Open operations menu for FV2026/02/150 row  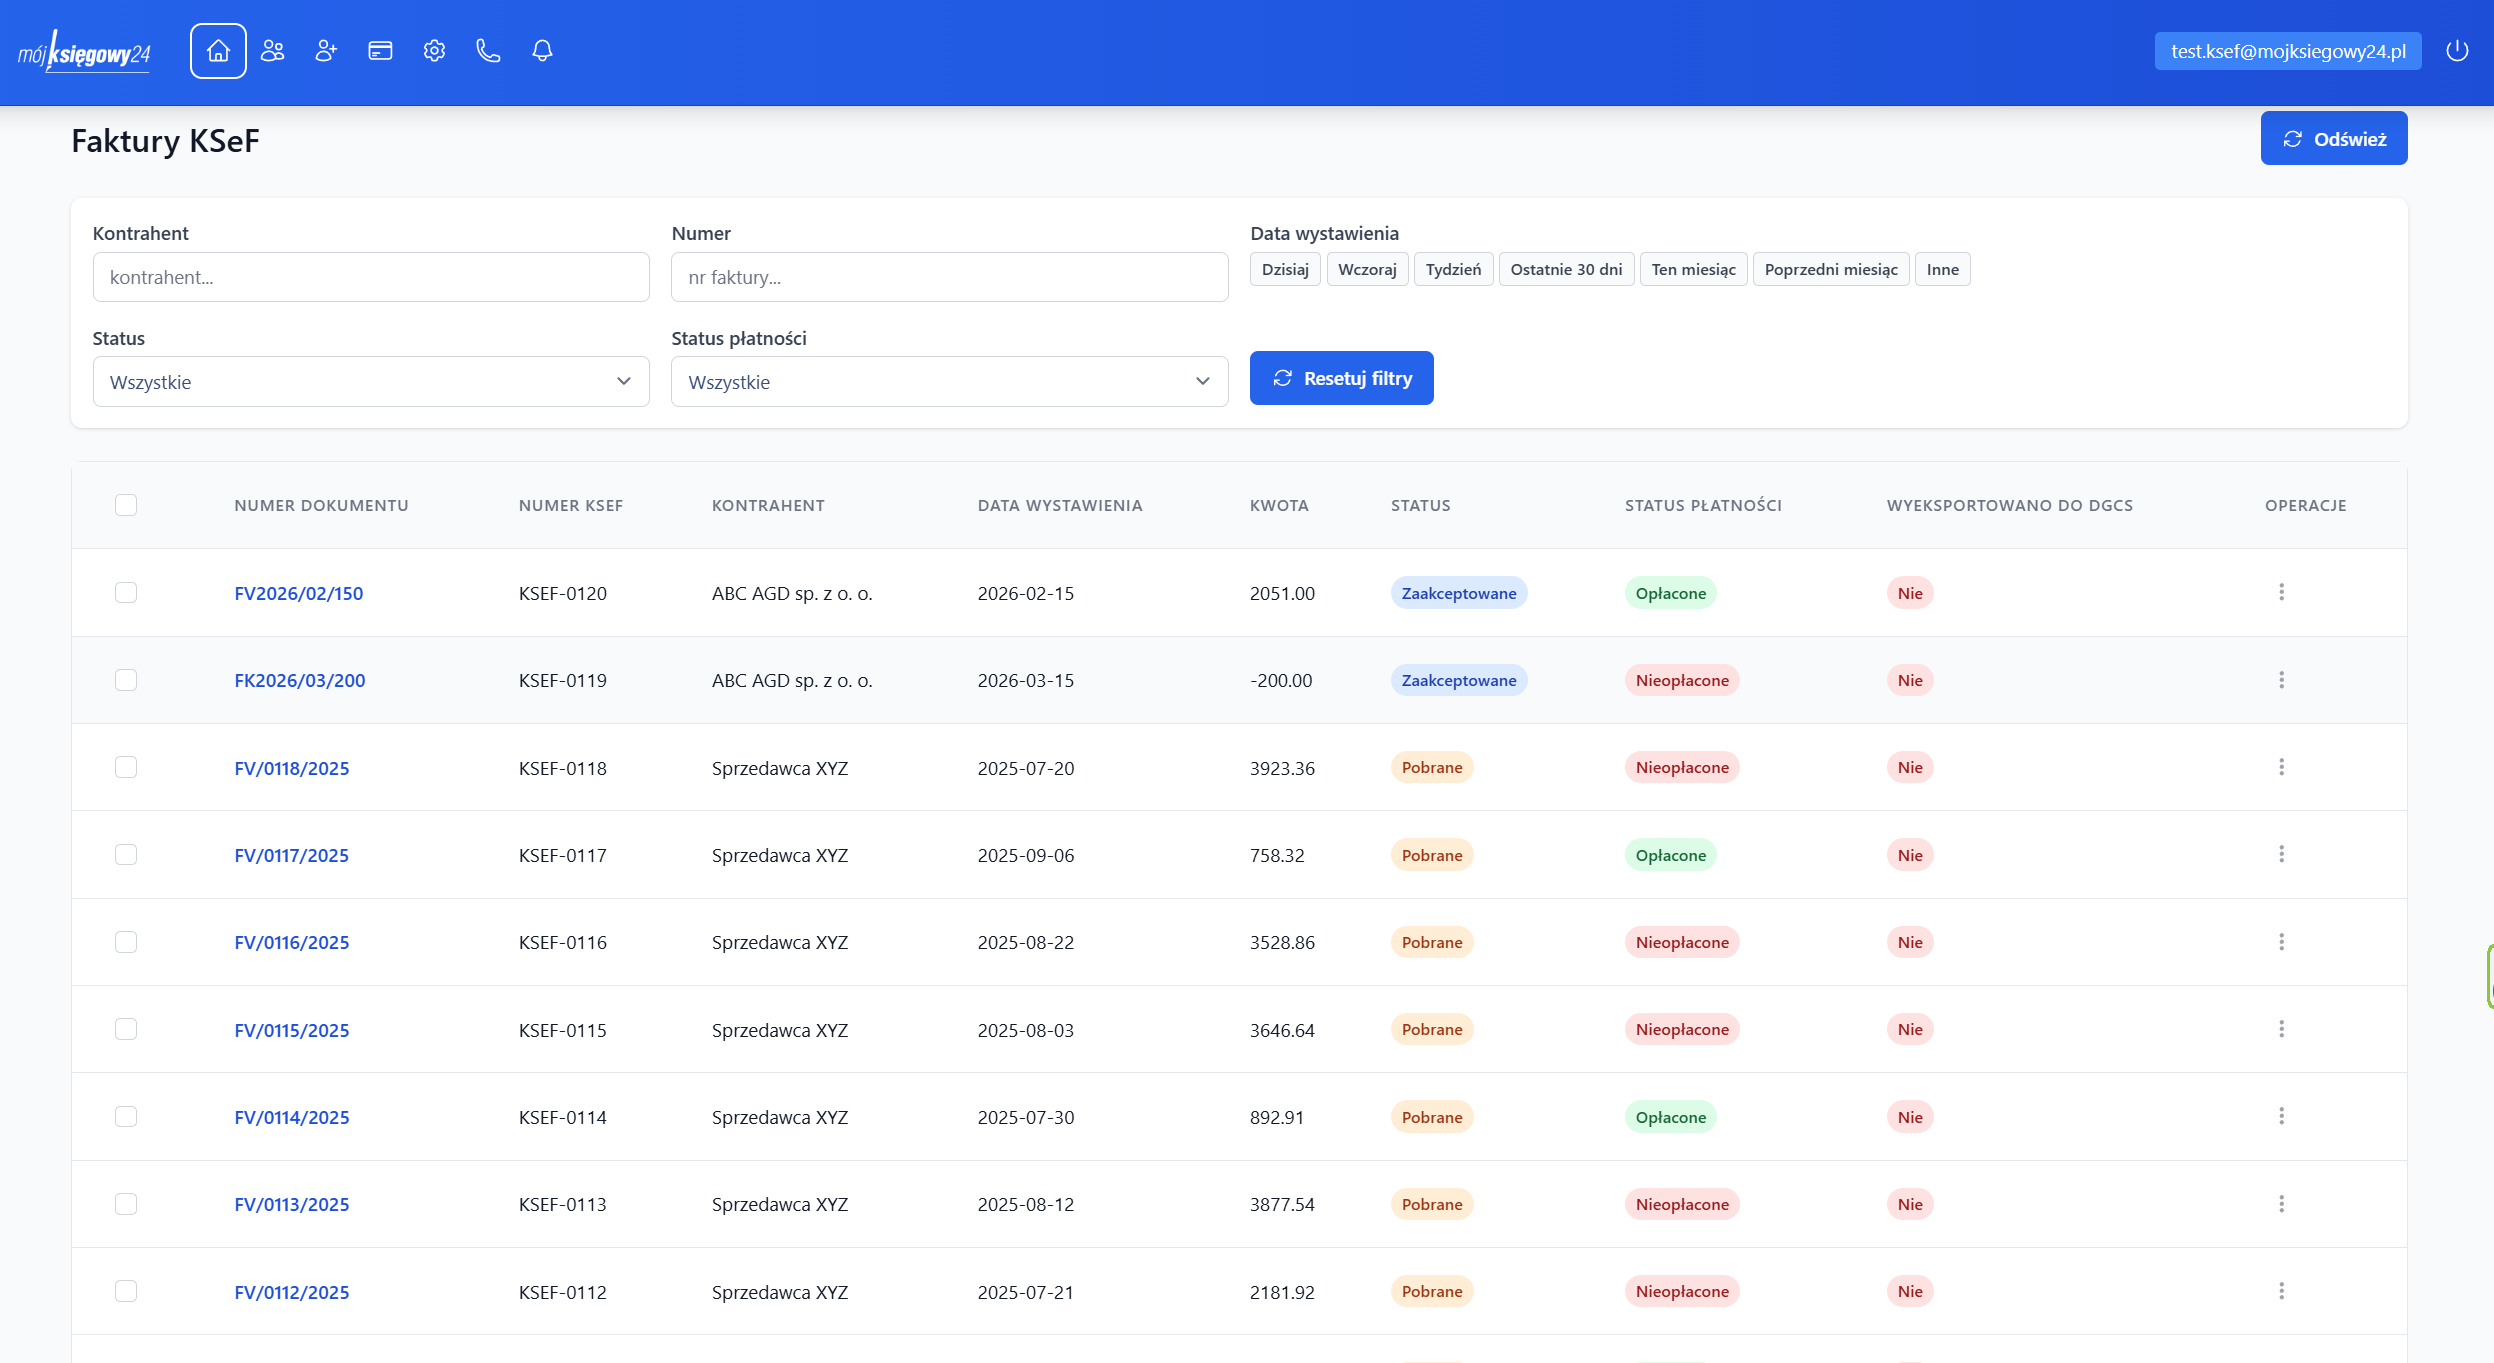click(2281, 592)
